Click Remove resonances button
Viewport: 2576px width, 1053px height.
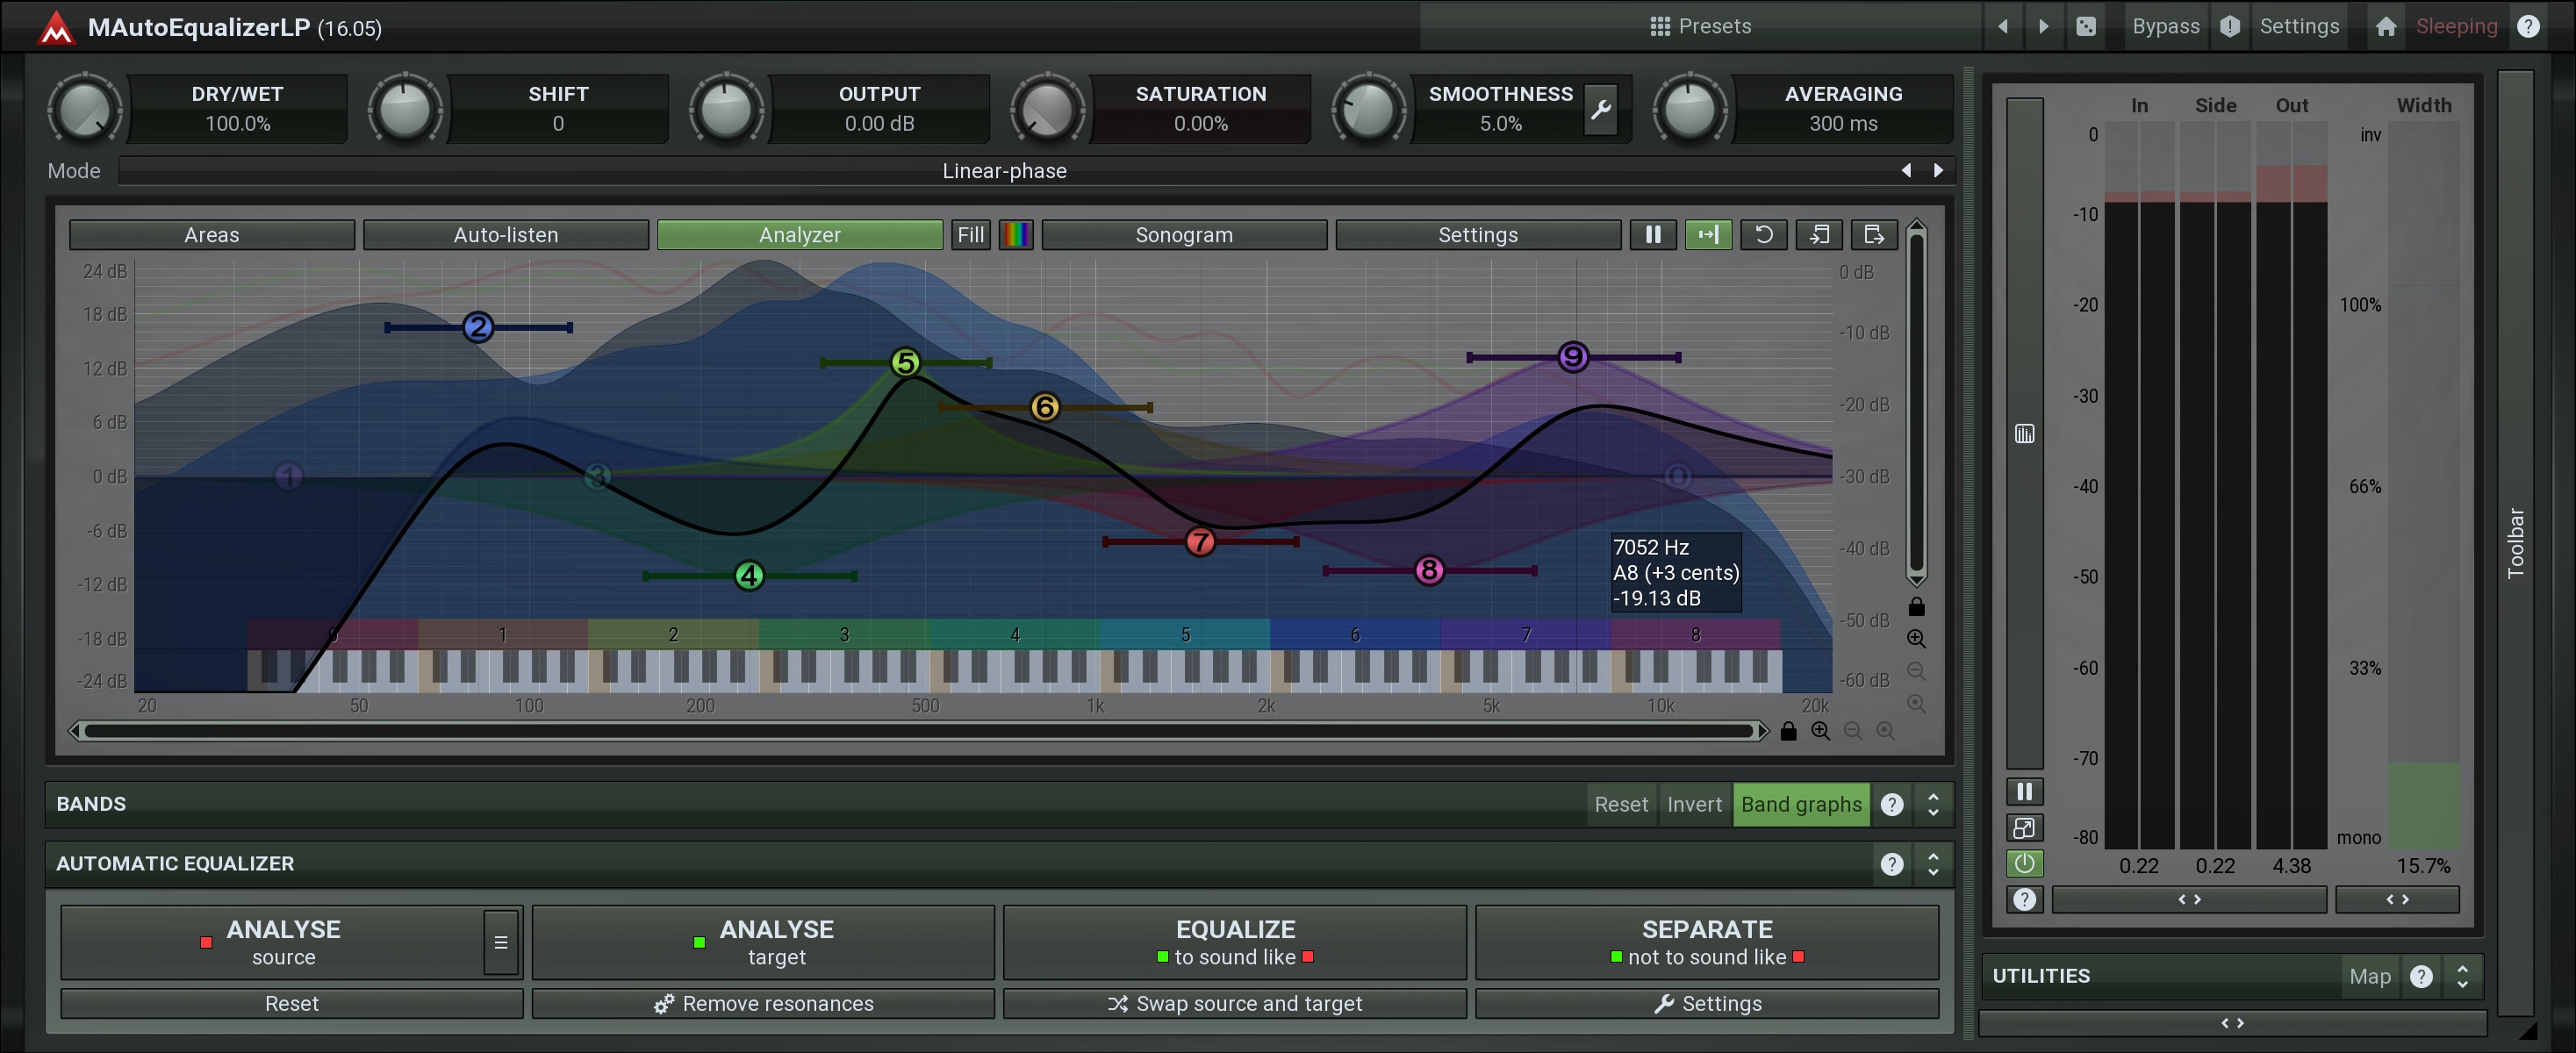pos(763,1004)
